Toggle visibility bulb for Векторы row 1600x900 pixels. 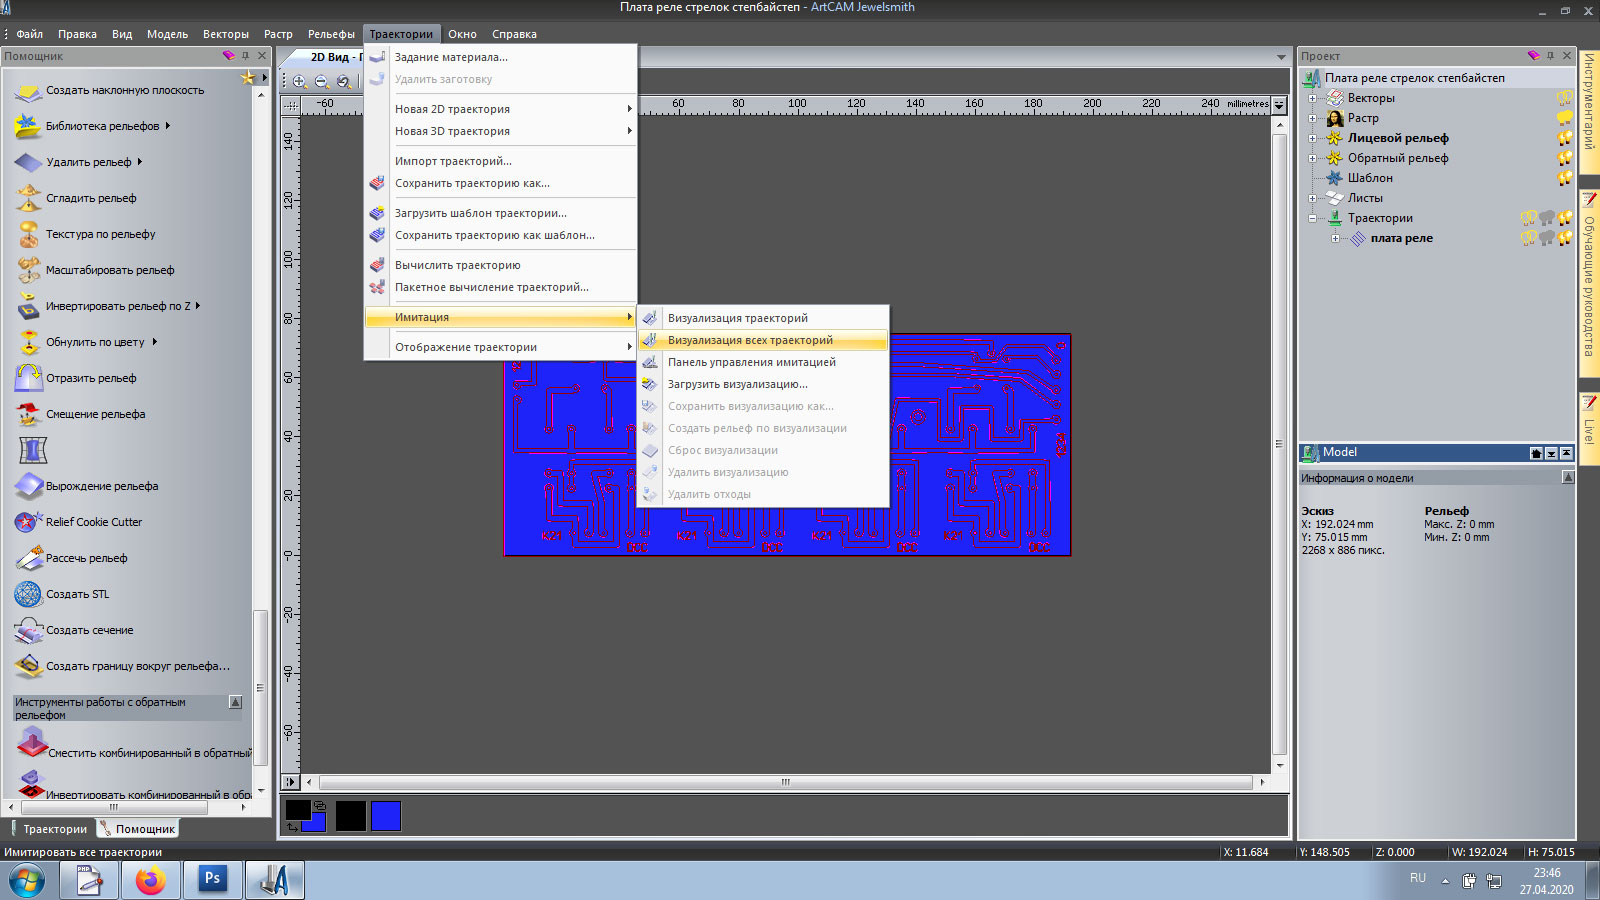[1565, 98]
